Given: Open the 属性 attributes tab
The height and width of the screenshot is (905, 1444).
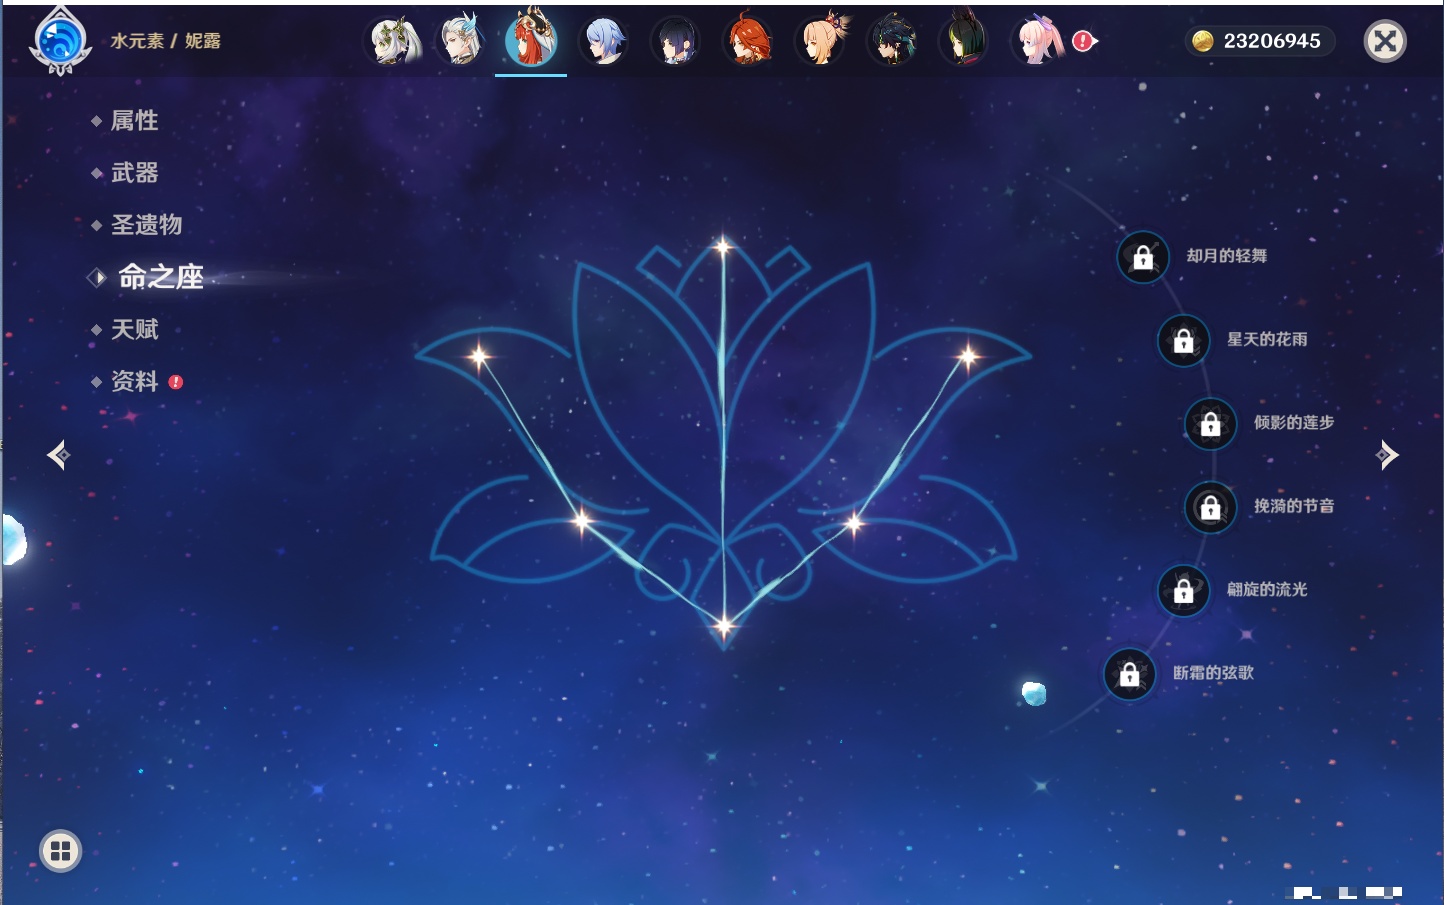Looking at the screenshot, I should 134,121.
